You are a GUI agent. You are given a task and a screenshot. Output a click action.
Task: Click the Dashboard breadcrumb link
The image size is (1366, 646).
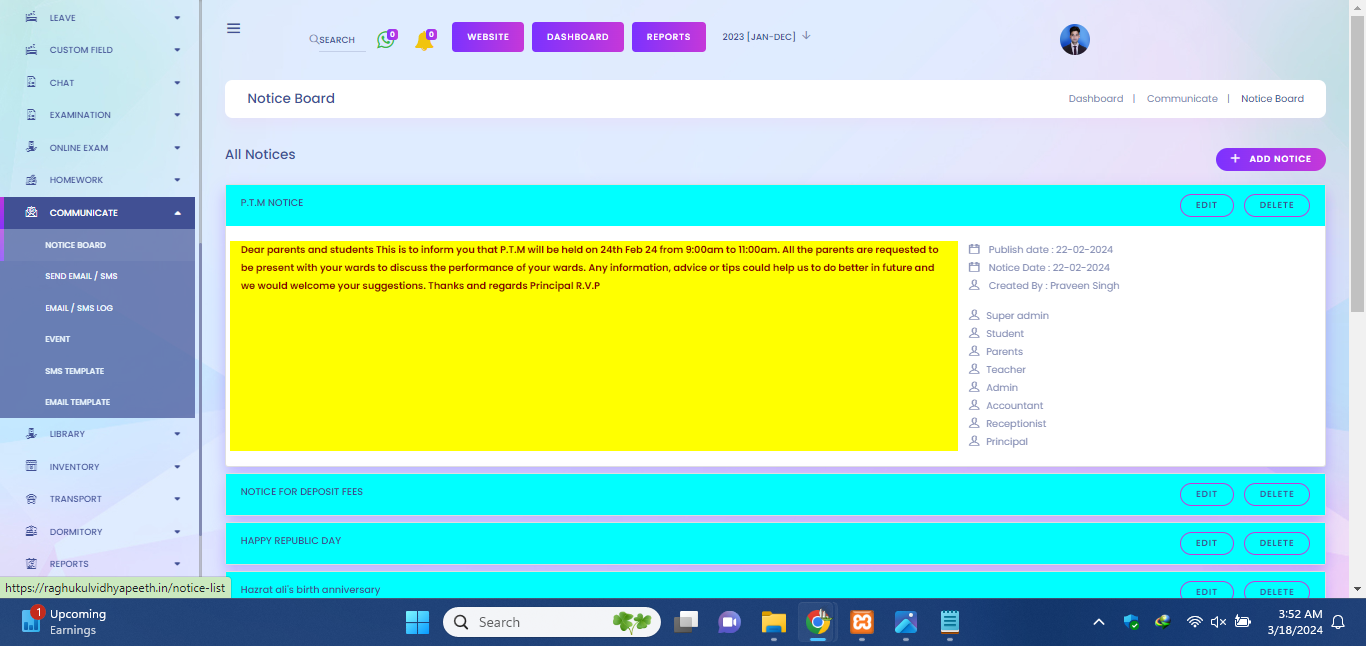(x=1095, y=99)
